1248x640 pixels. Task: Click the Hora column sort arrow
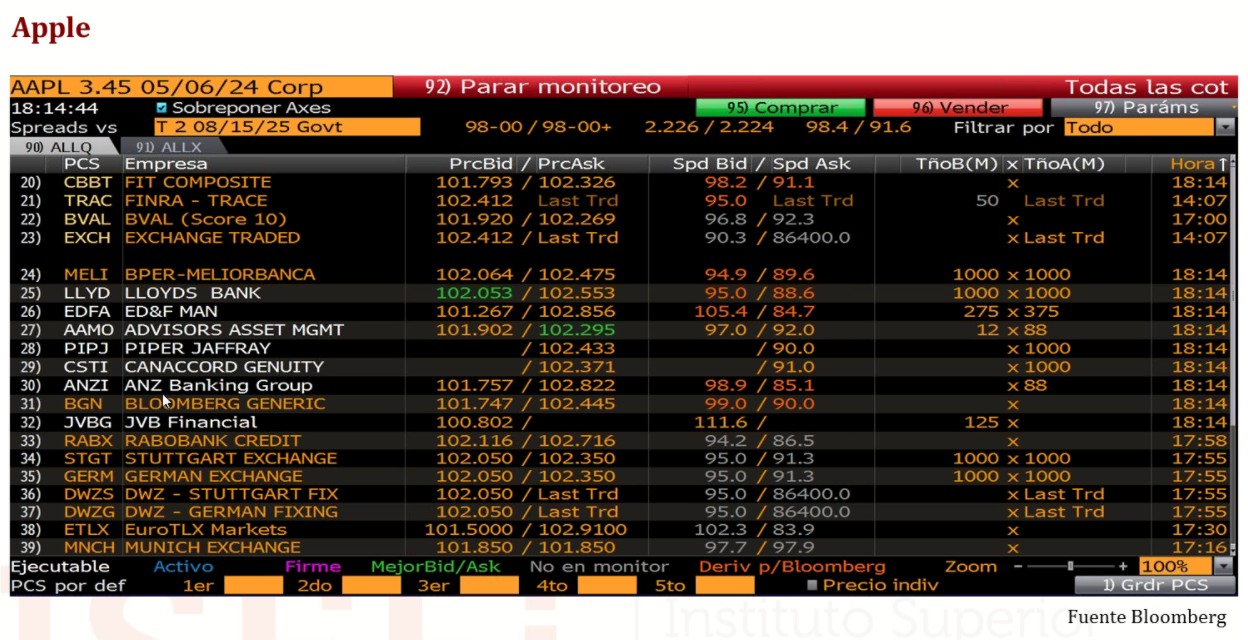click(x=1222, y=164)
